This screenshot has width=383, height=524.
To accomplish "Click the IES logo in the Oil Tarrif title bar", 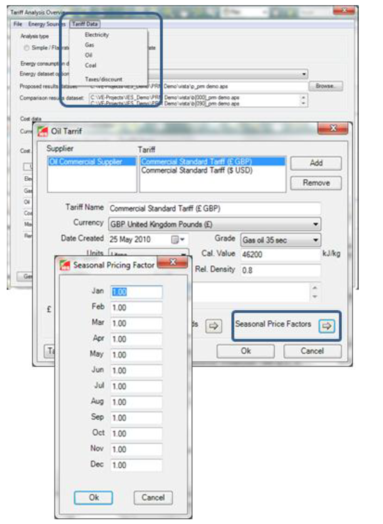I will (x=43, y=131).
